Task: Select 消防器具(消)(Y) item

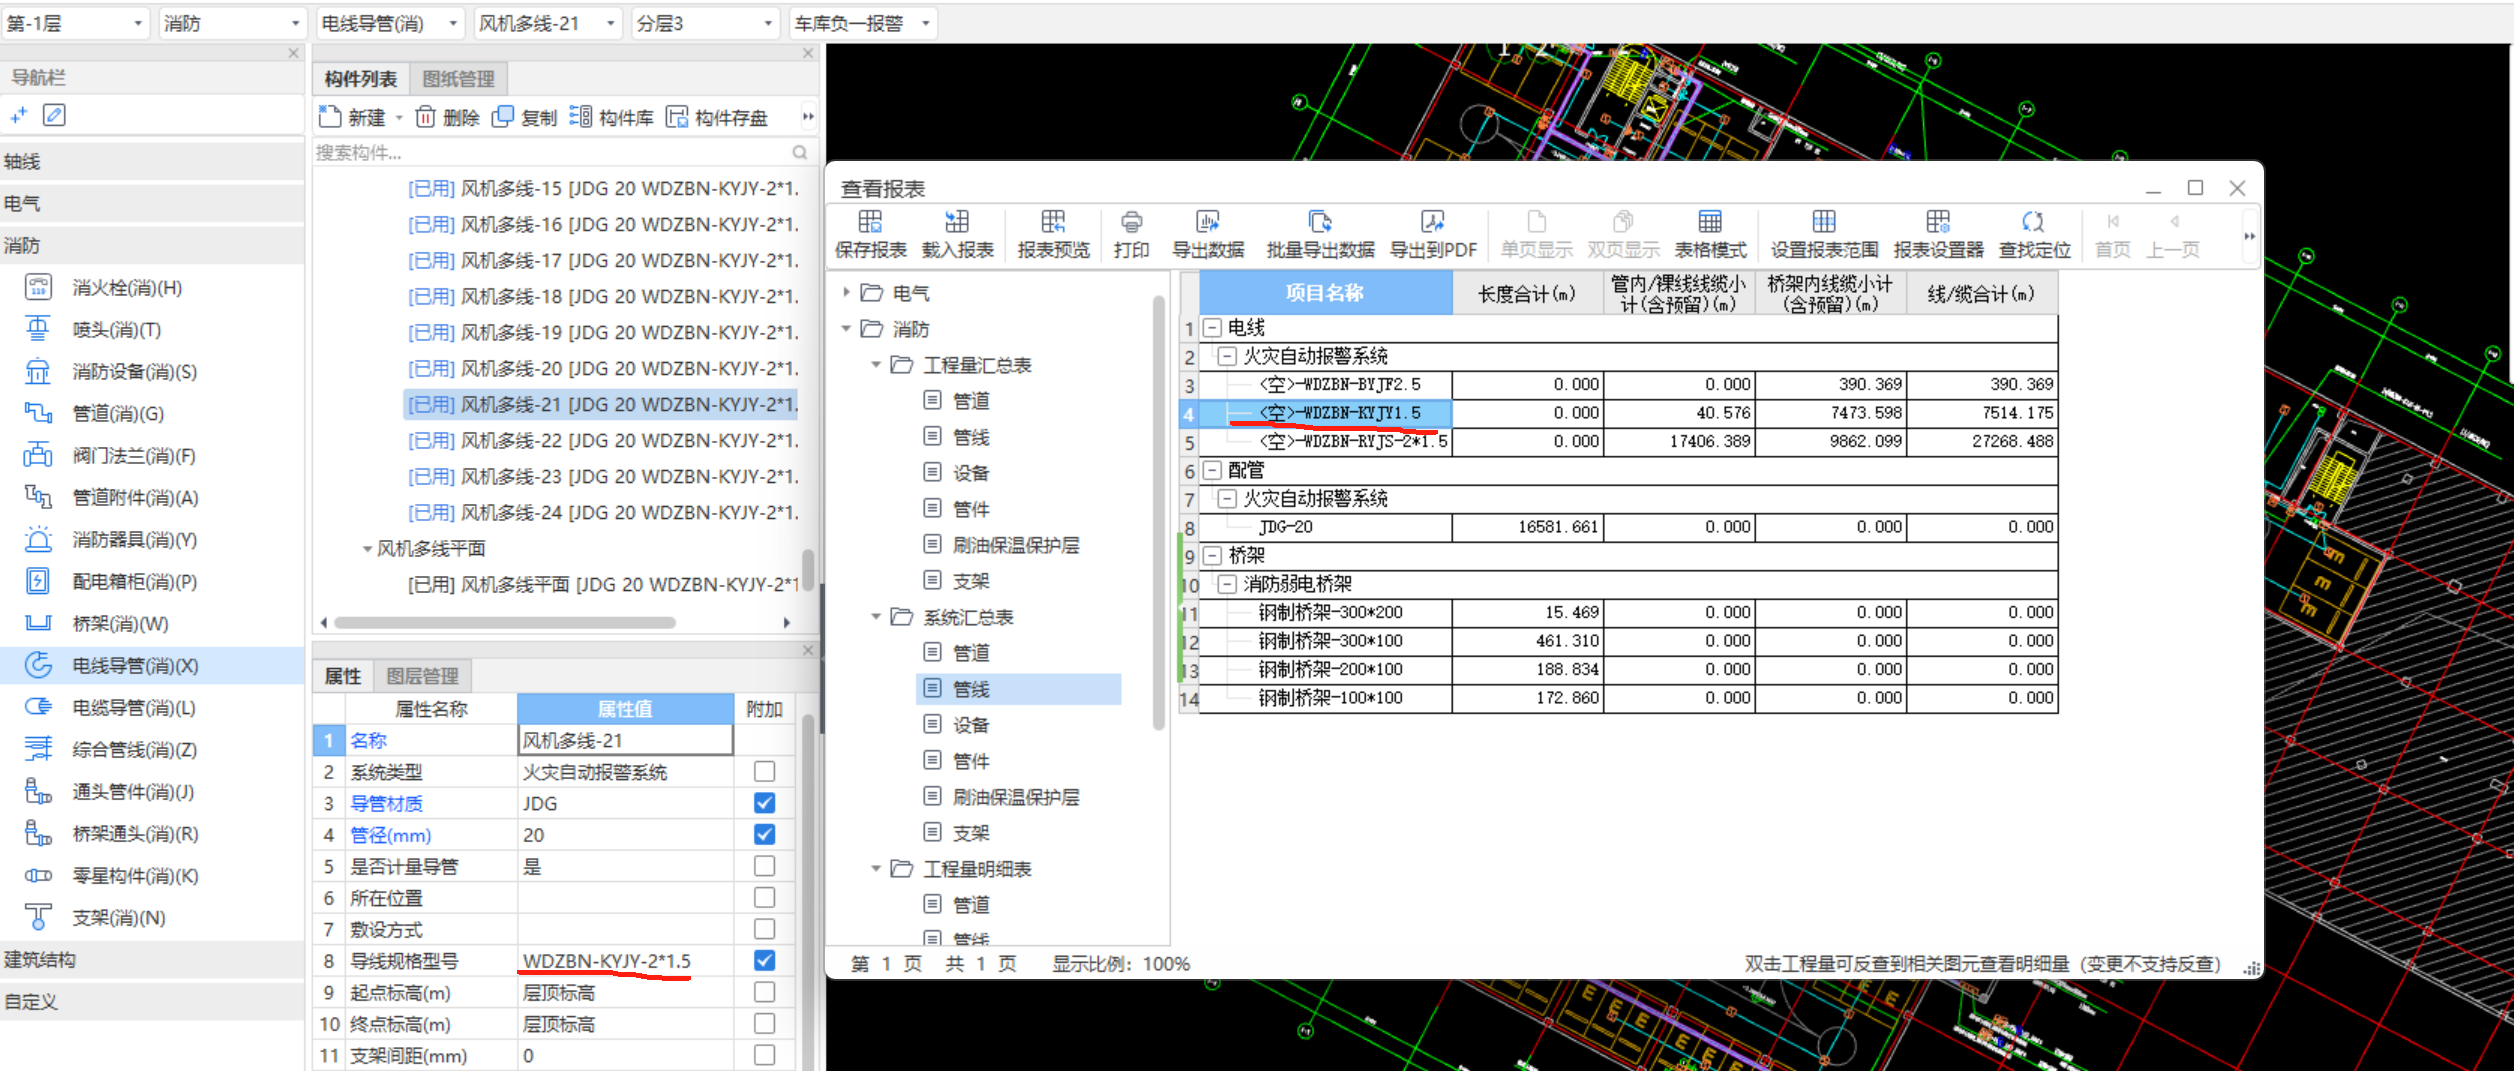Action: 134,540
